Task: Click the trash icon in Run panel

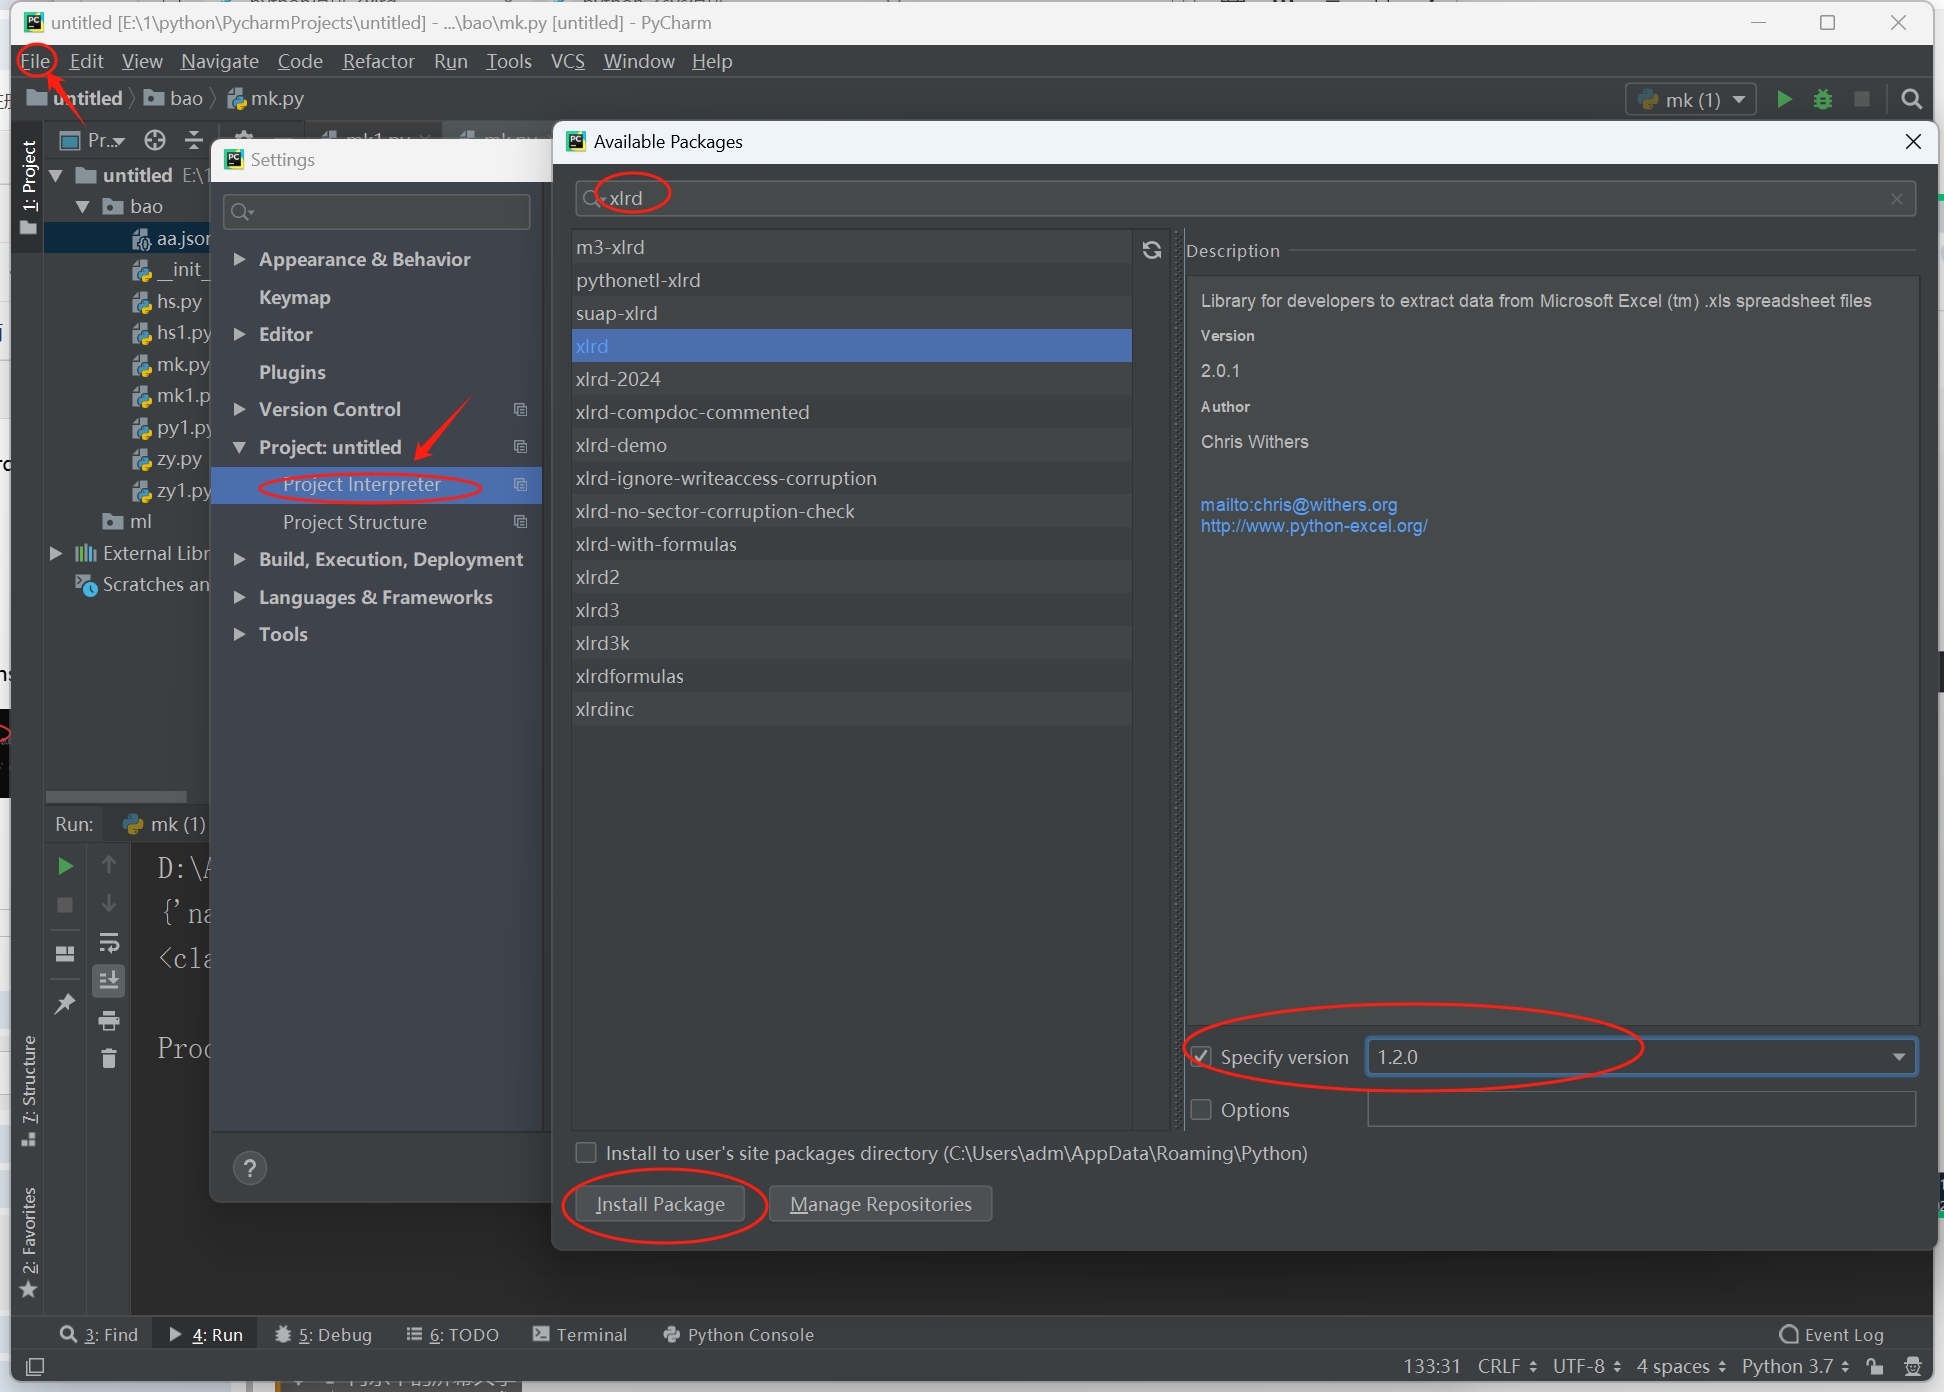Action: coord(109,1058)
